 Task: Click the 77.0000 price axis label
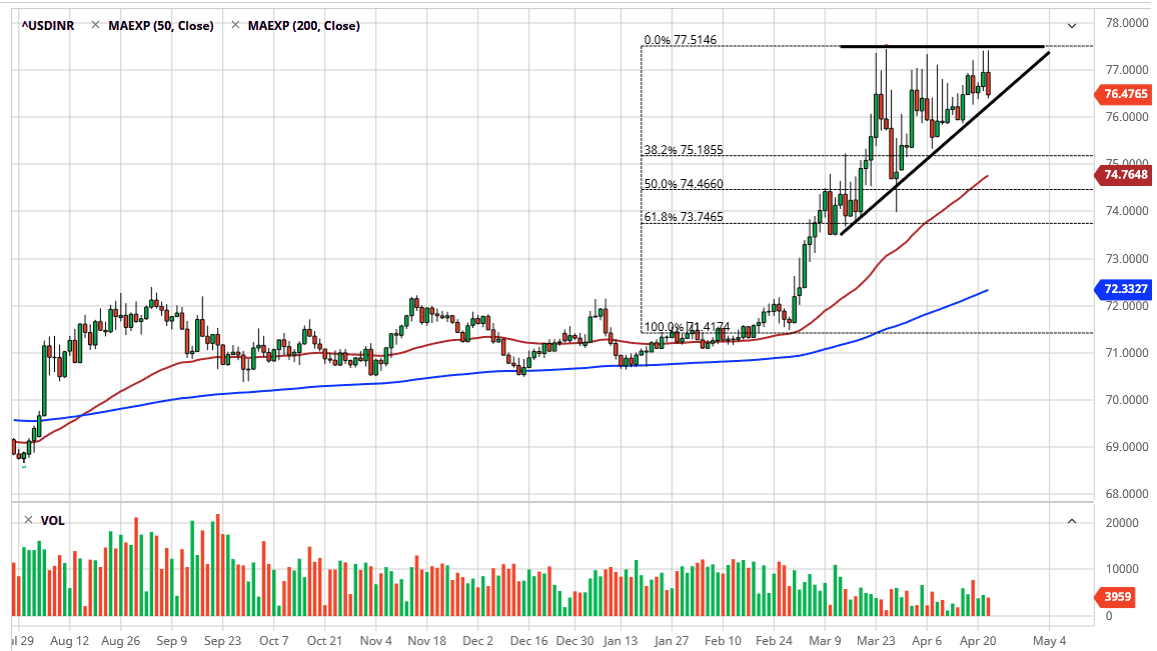tap(1127, 70)
